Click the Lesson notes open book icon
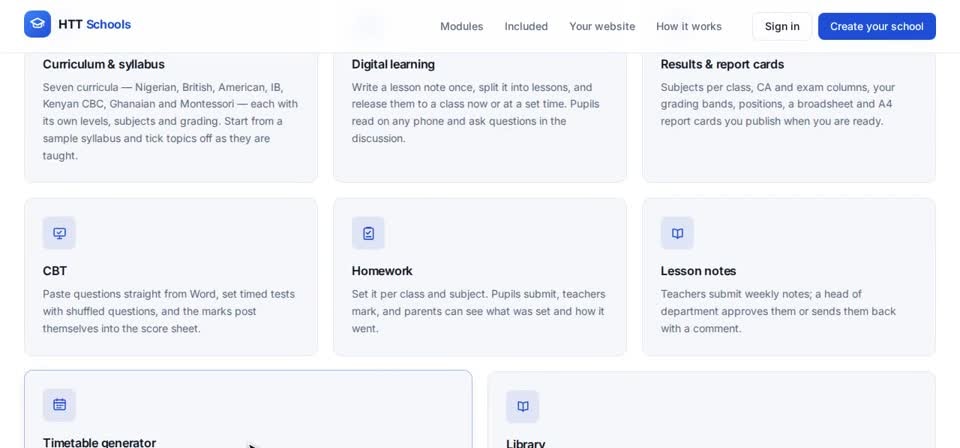 (677, 233)
